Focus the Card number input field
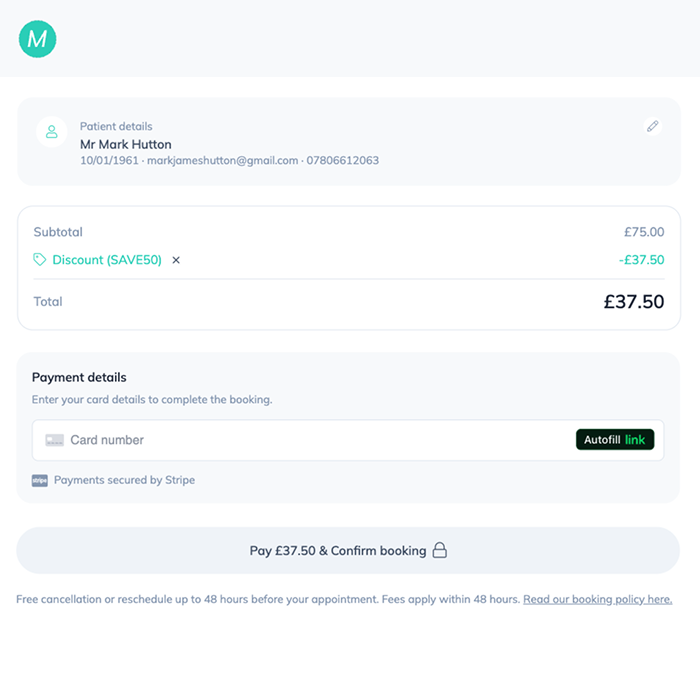 click(x=300, y=440)
